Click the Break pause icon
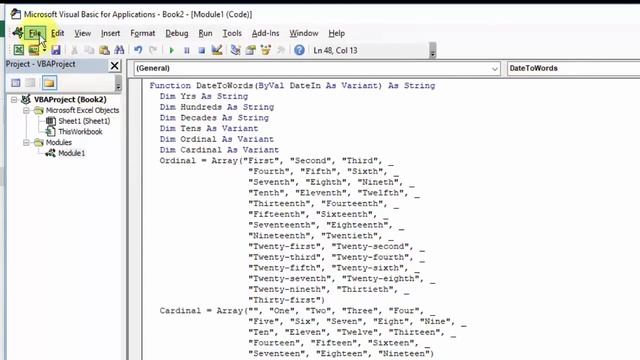Screen dimensions: 640x360 coord(187,50)
